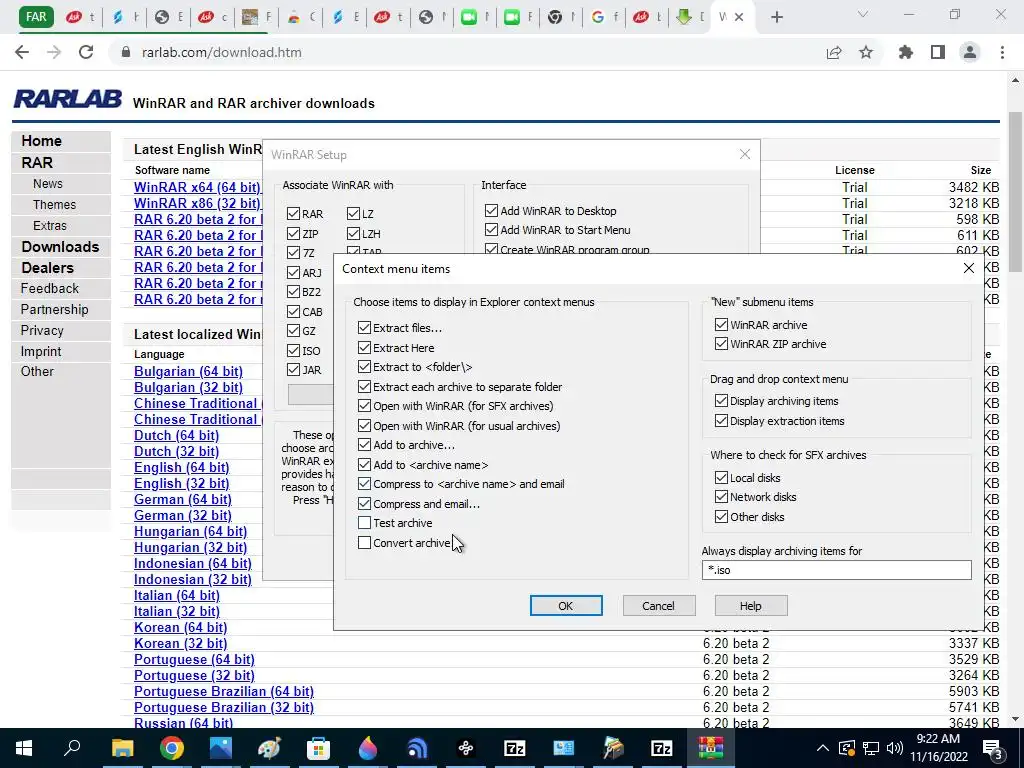Expand the tab search chevron
This screenshot has height=768, width=1024.
(863, 14)
